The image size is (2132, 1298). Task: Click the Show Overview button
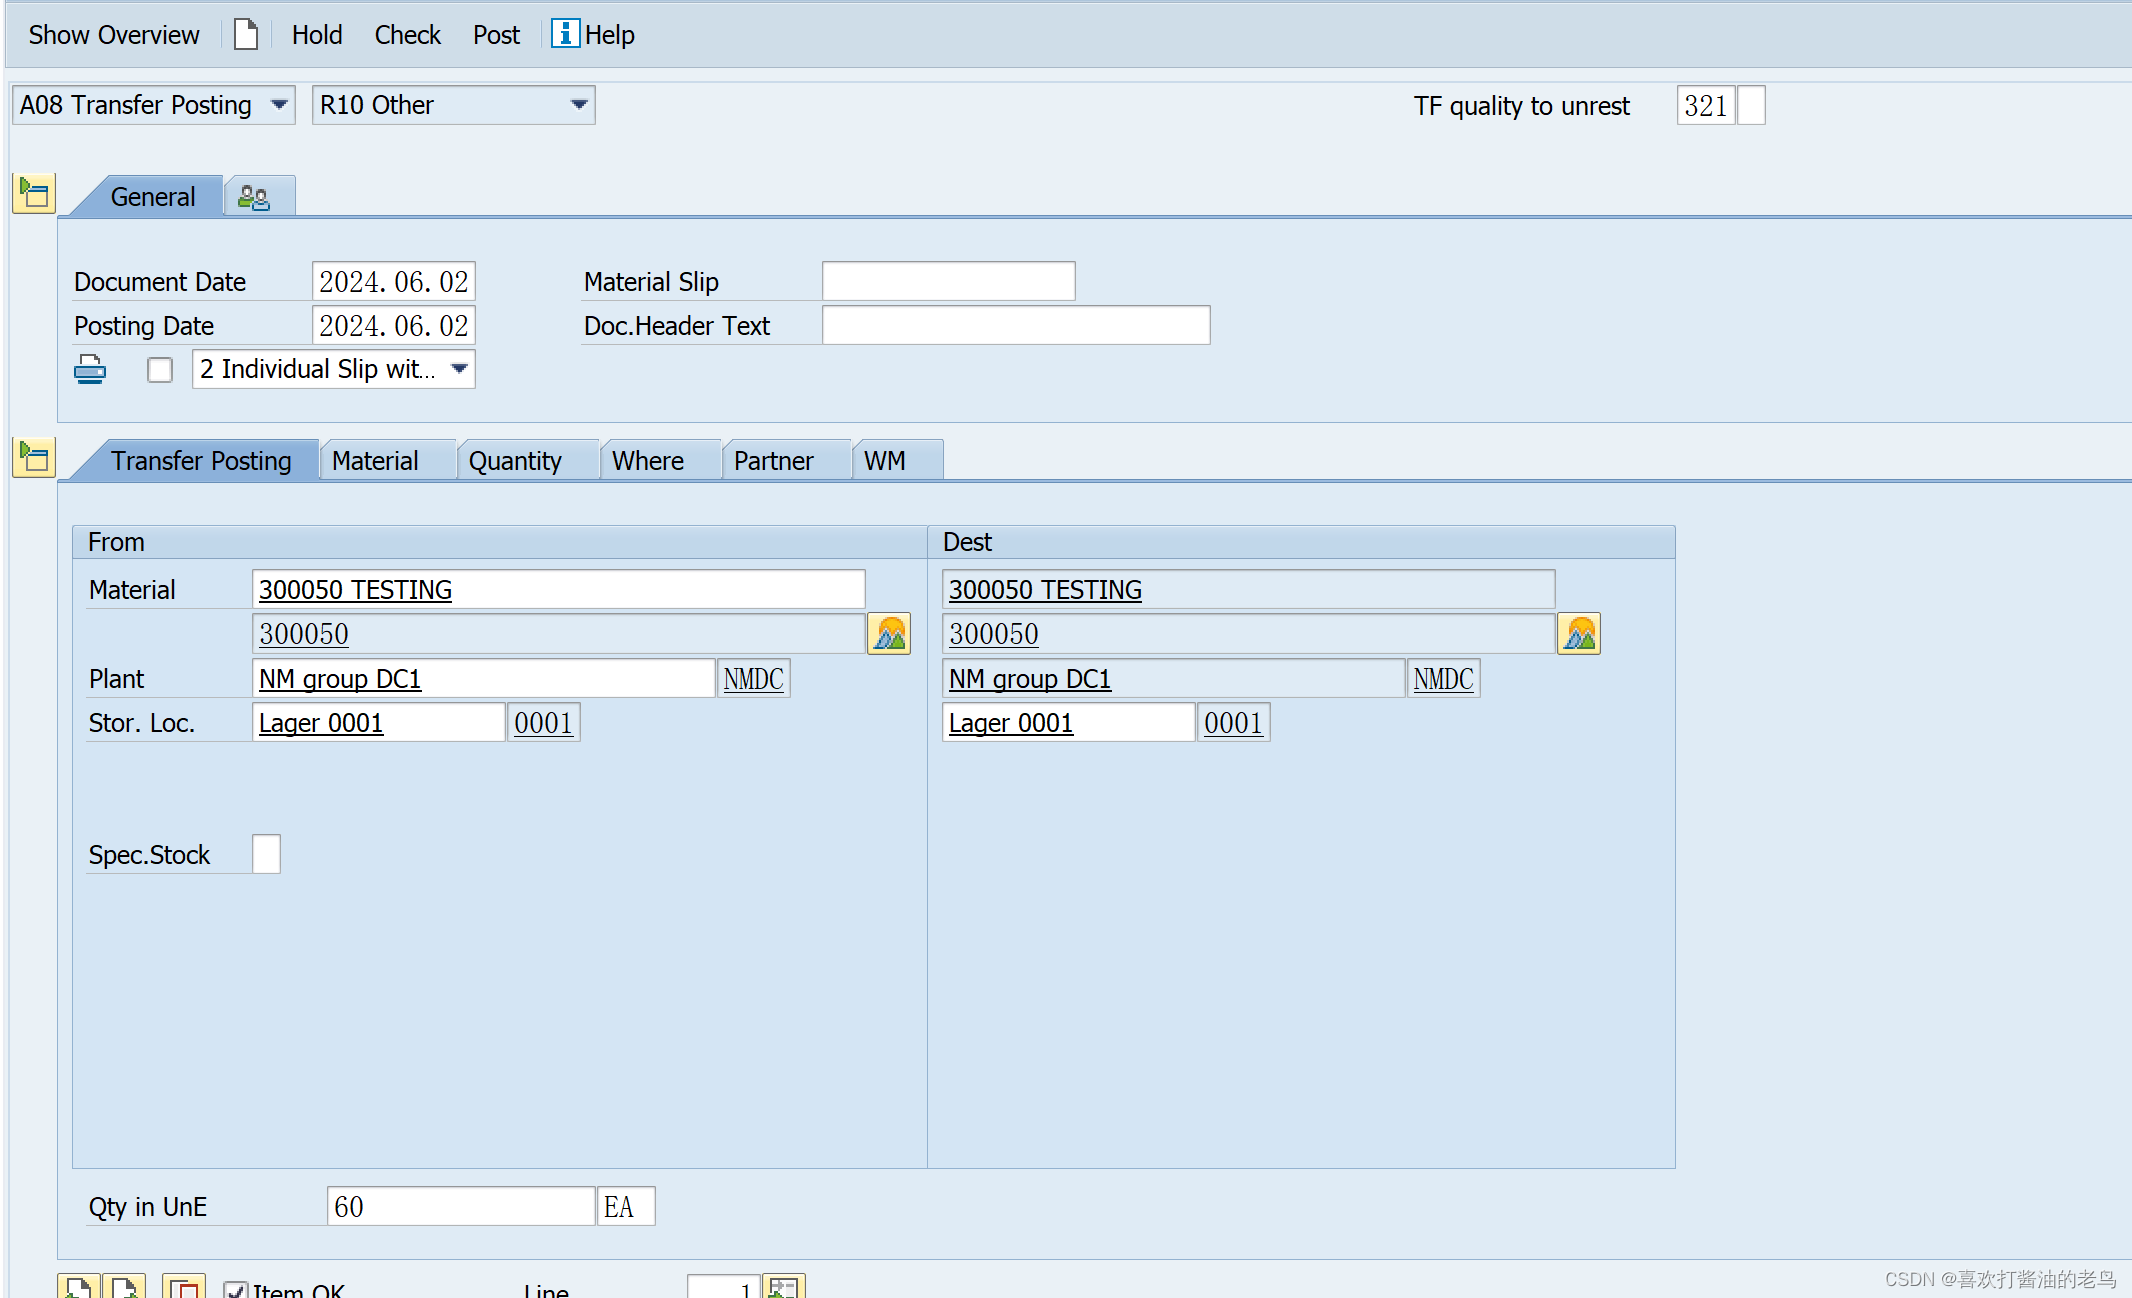pos(113,33)
